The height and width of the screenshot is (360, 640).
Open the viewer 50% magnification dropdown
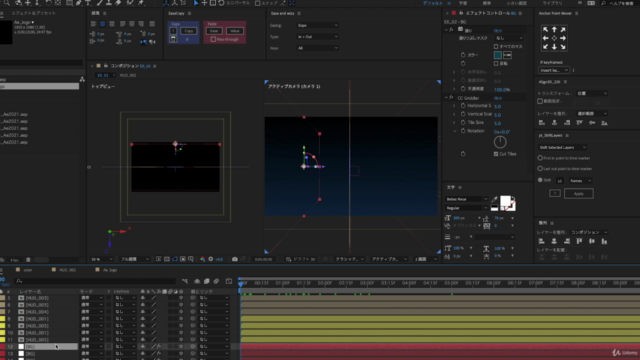(102, 259)
